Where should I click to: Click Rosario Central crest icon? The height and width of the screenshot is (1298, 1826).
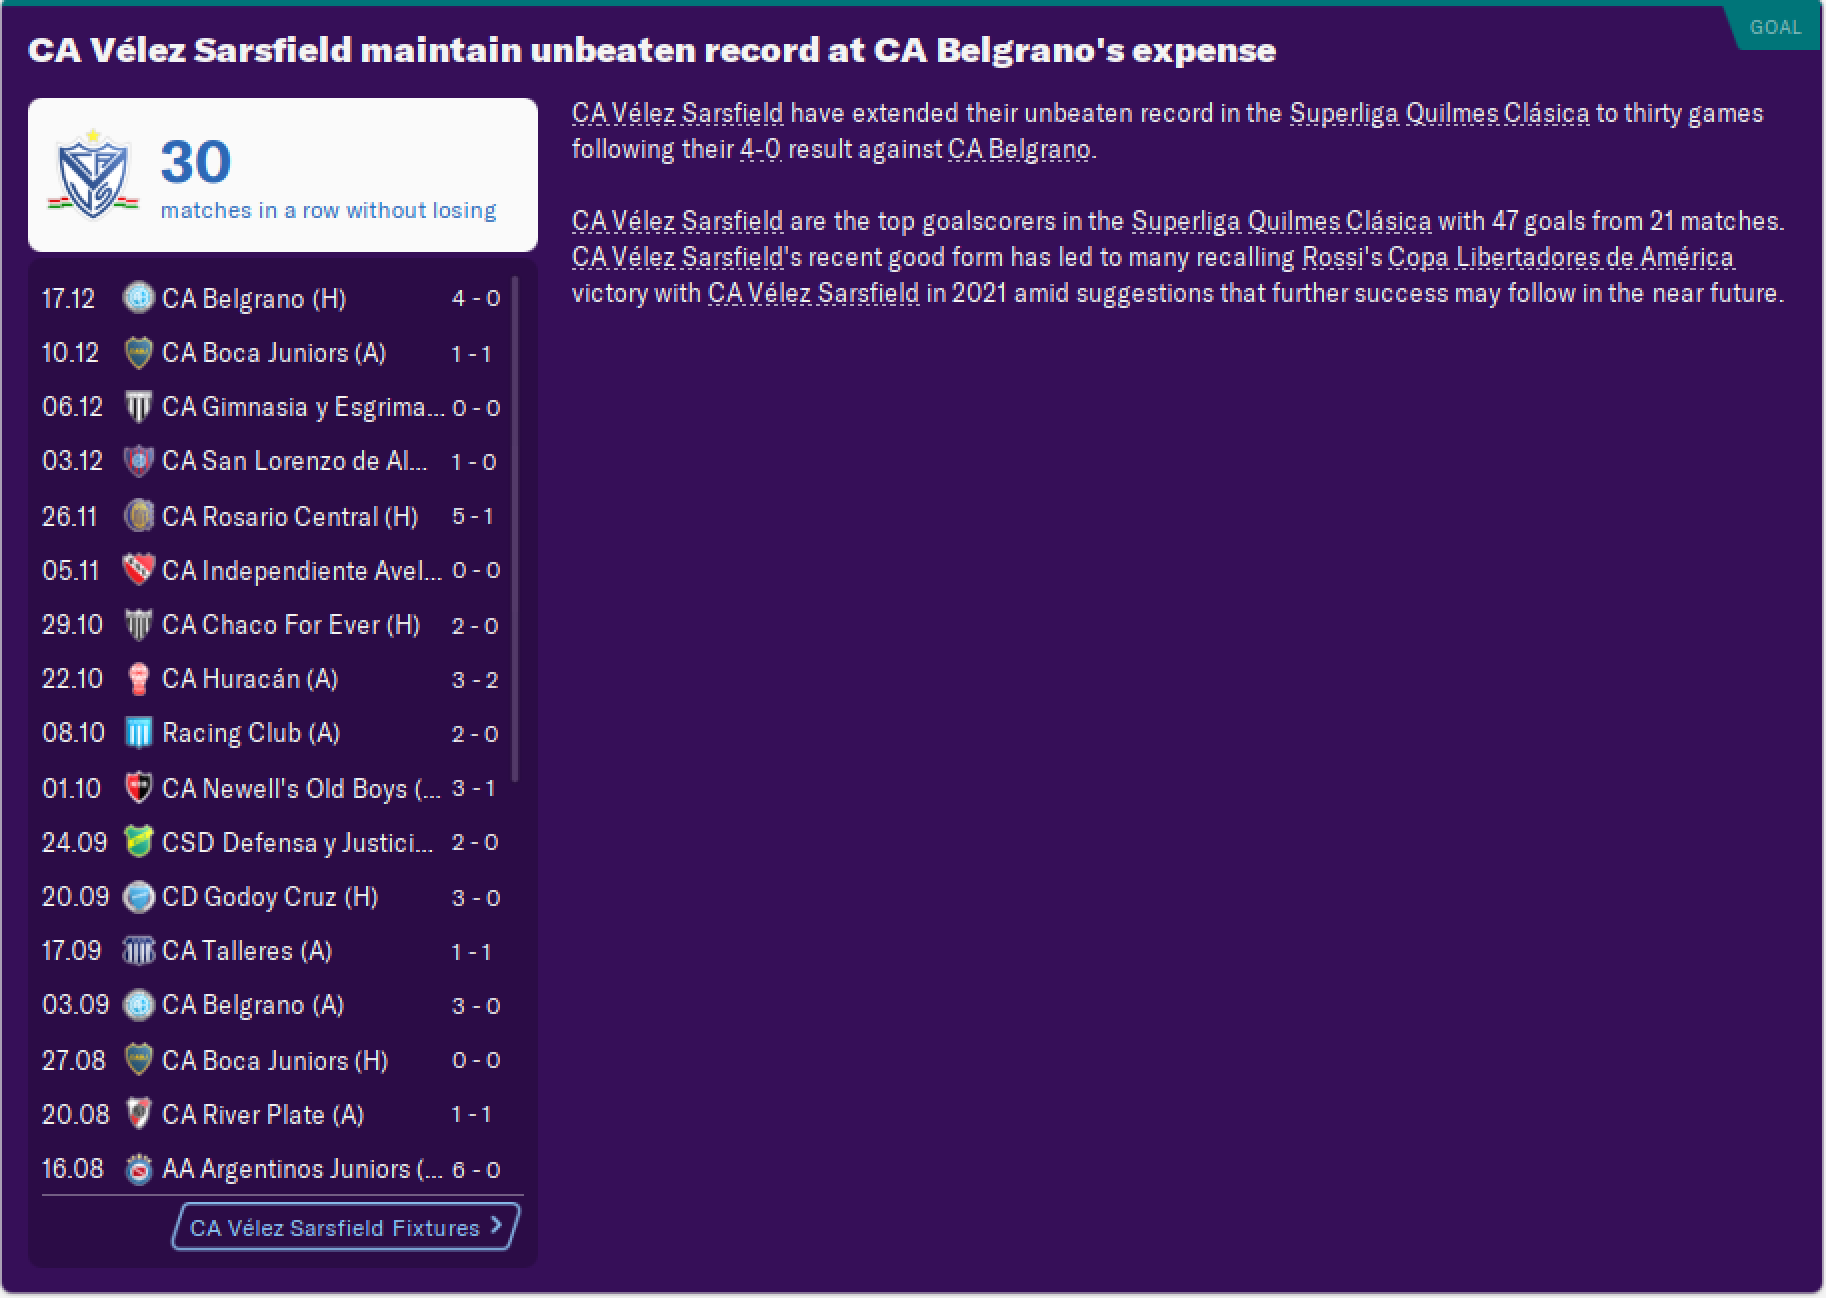[138, 516]
